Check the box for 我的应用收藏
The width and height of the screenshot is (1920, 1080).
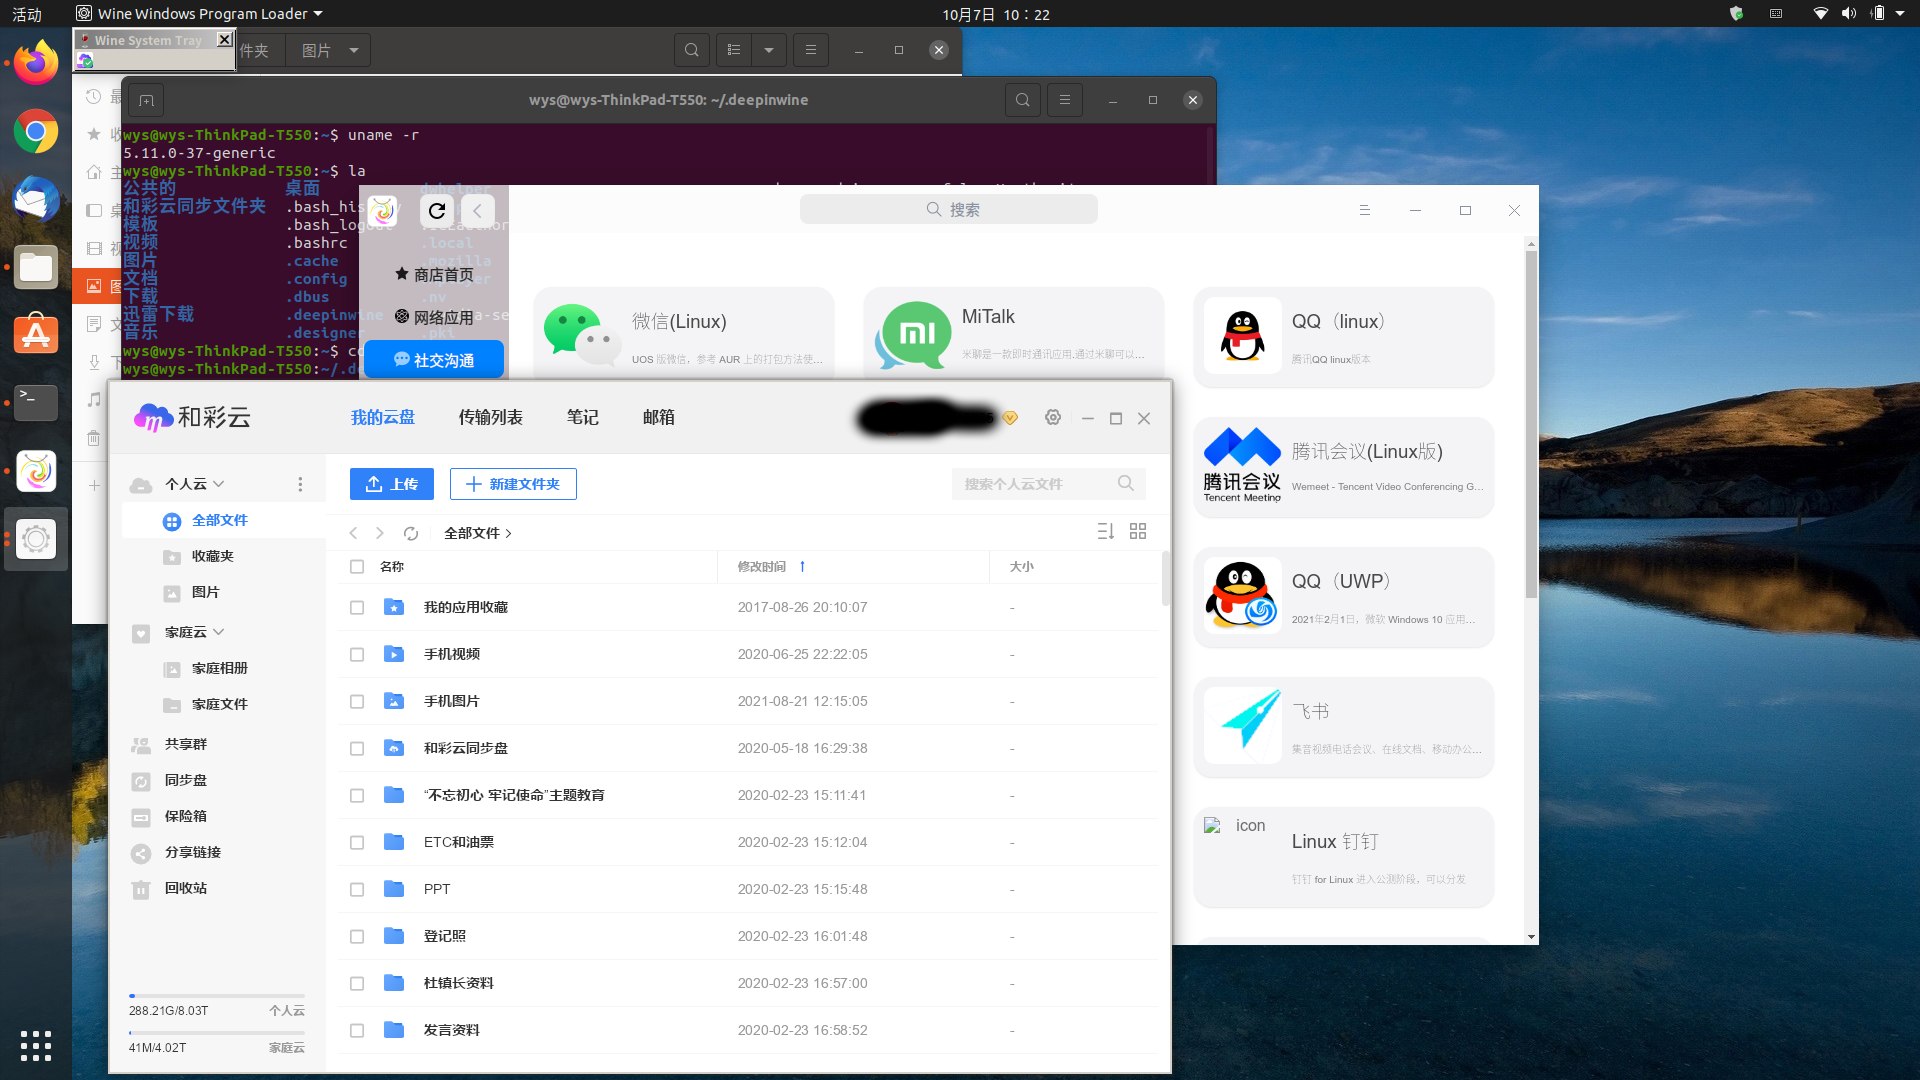click(357, 608)
